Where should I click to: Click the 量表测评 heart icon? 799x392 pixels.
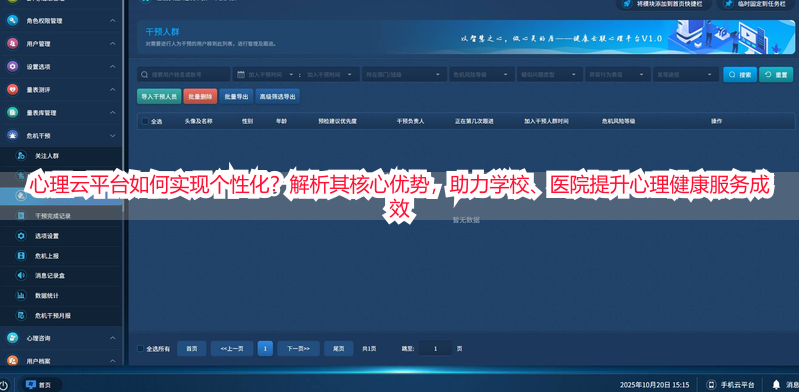[12, 90]
